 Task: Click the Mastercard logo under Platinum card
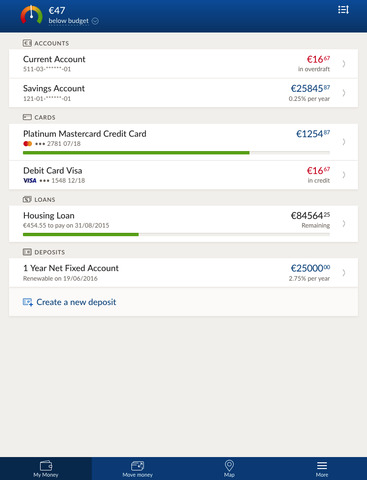[x=28, y=144]
